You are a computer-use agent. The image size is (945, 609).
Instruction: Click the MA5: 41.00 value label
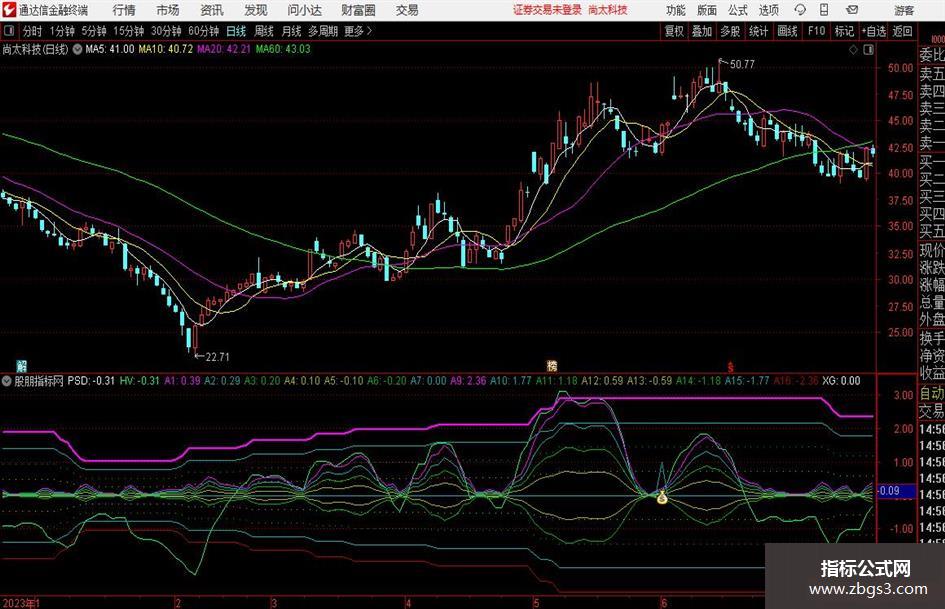point(110,49)
